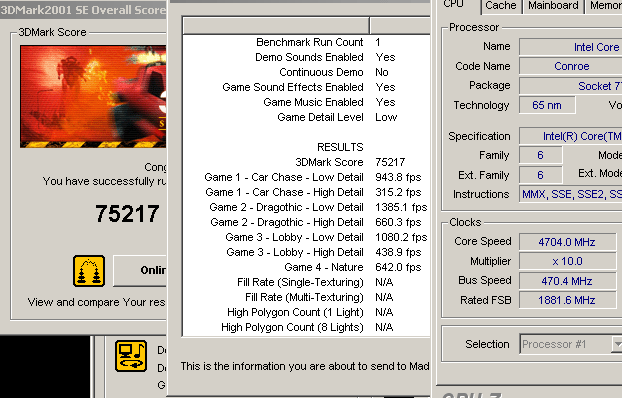The image size is (622, 398).
Task: Select the 3DMark Score 75217 results row
Action: pyautogui.click(x=306, y=162)
